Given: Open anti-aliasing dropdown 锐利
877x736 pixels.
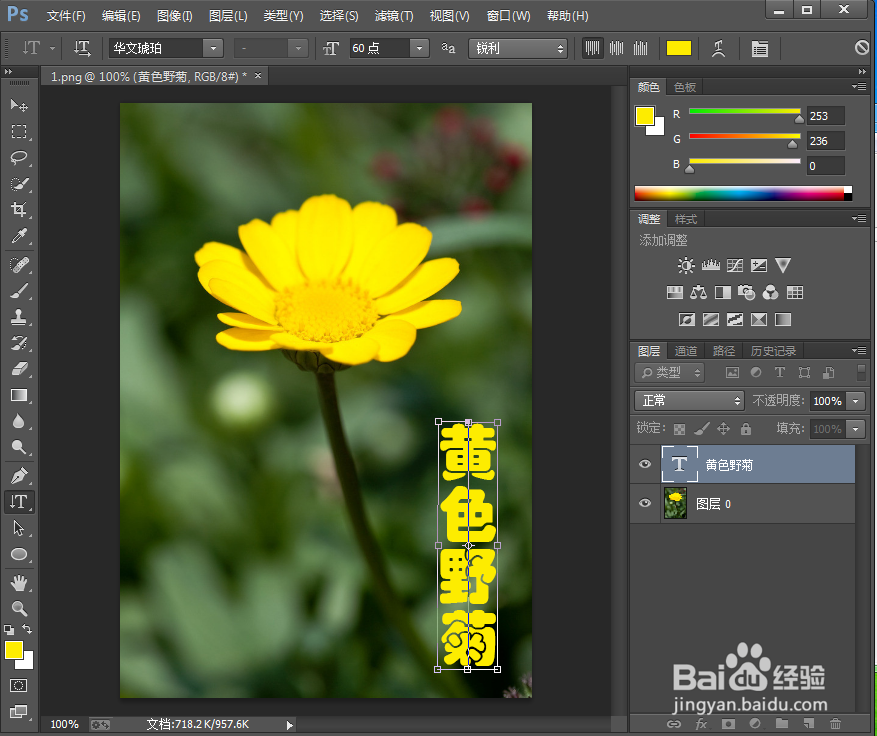Looking at the screenshot, I should [518, 49].
